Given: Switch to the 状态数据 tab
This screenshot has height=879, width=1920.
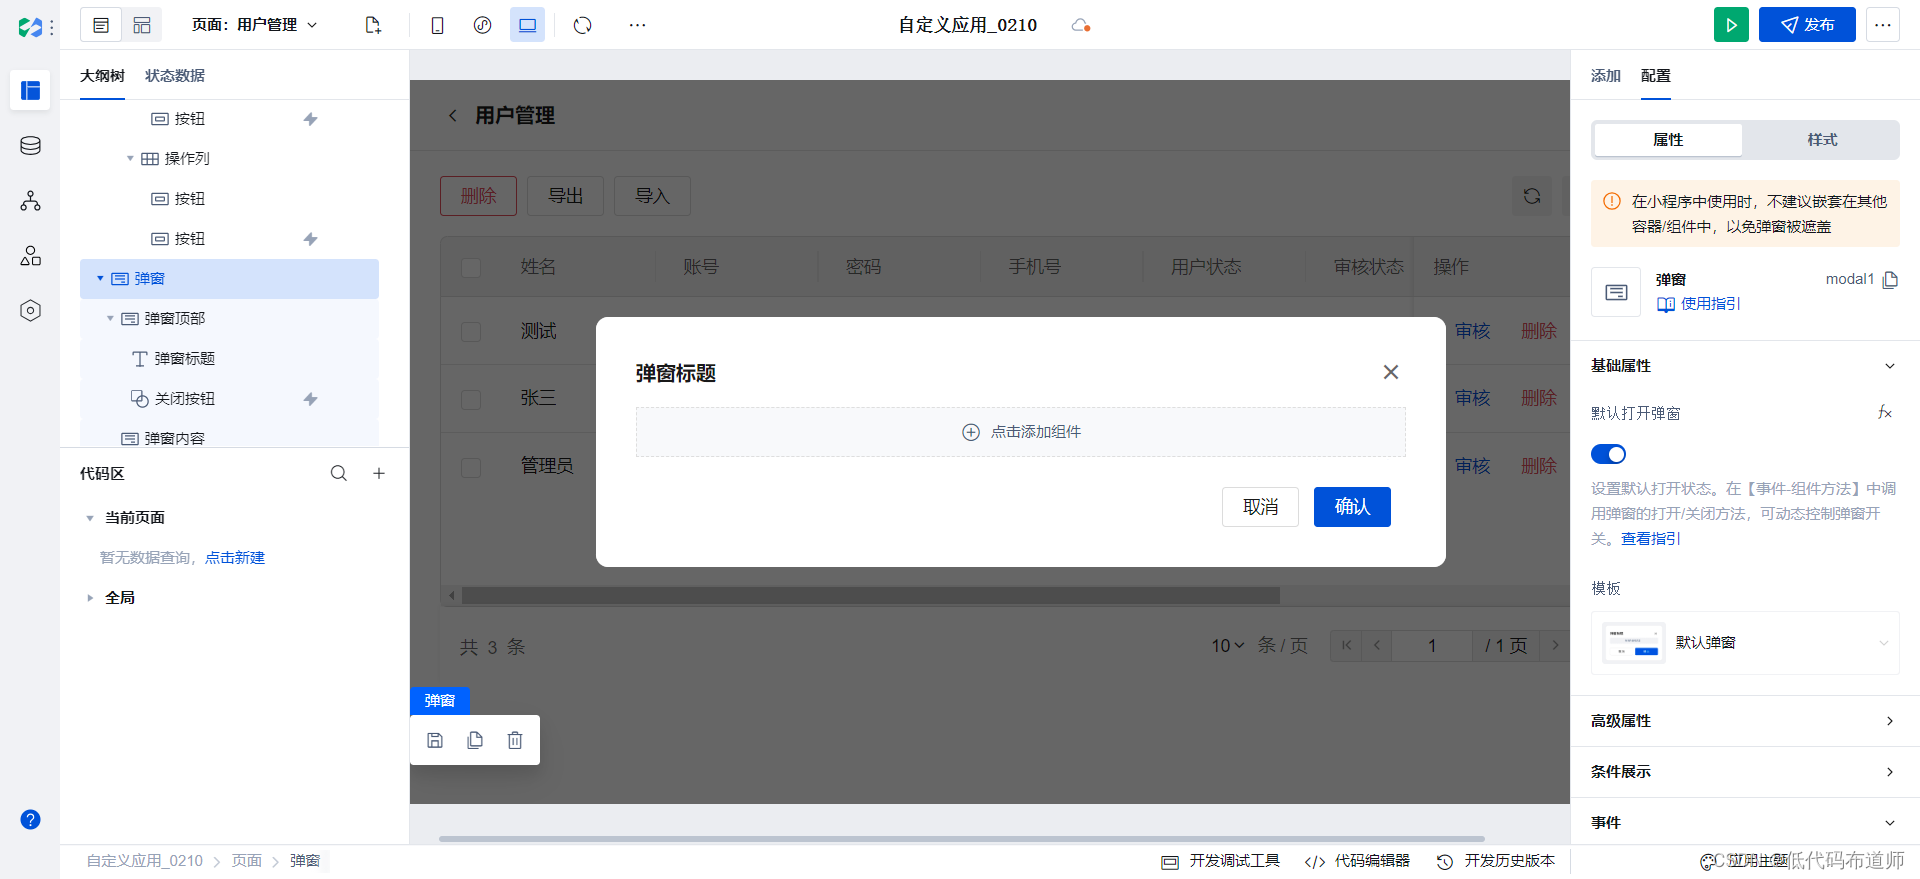Looking at the screenshot, I should (x=175, y=76).
